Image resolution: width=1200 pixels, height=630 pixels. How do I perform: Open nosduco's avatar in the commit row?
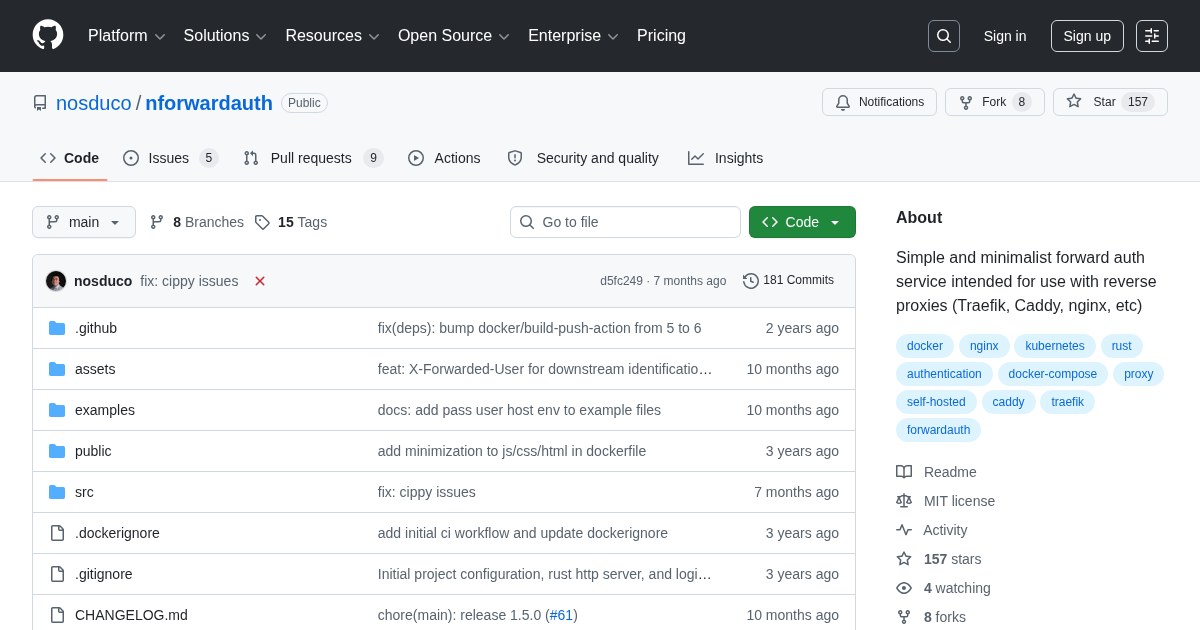point(56,281)
